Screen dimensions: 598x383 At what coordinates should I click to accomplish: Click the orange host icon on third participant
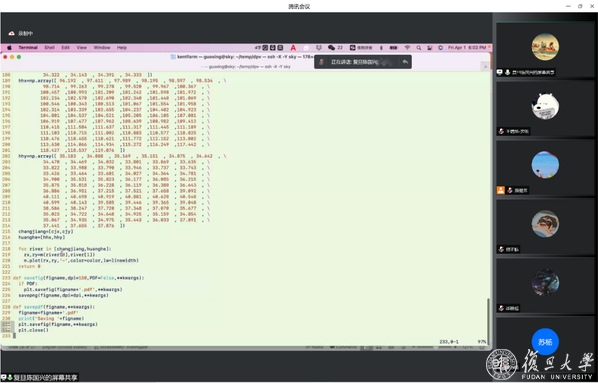click(x=500, y=190)
